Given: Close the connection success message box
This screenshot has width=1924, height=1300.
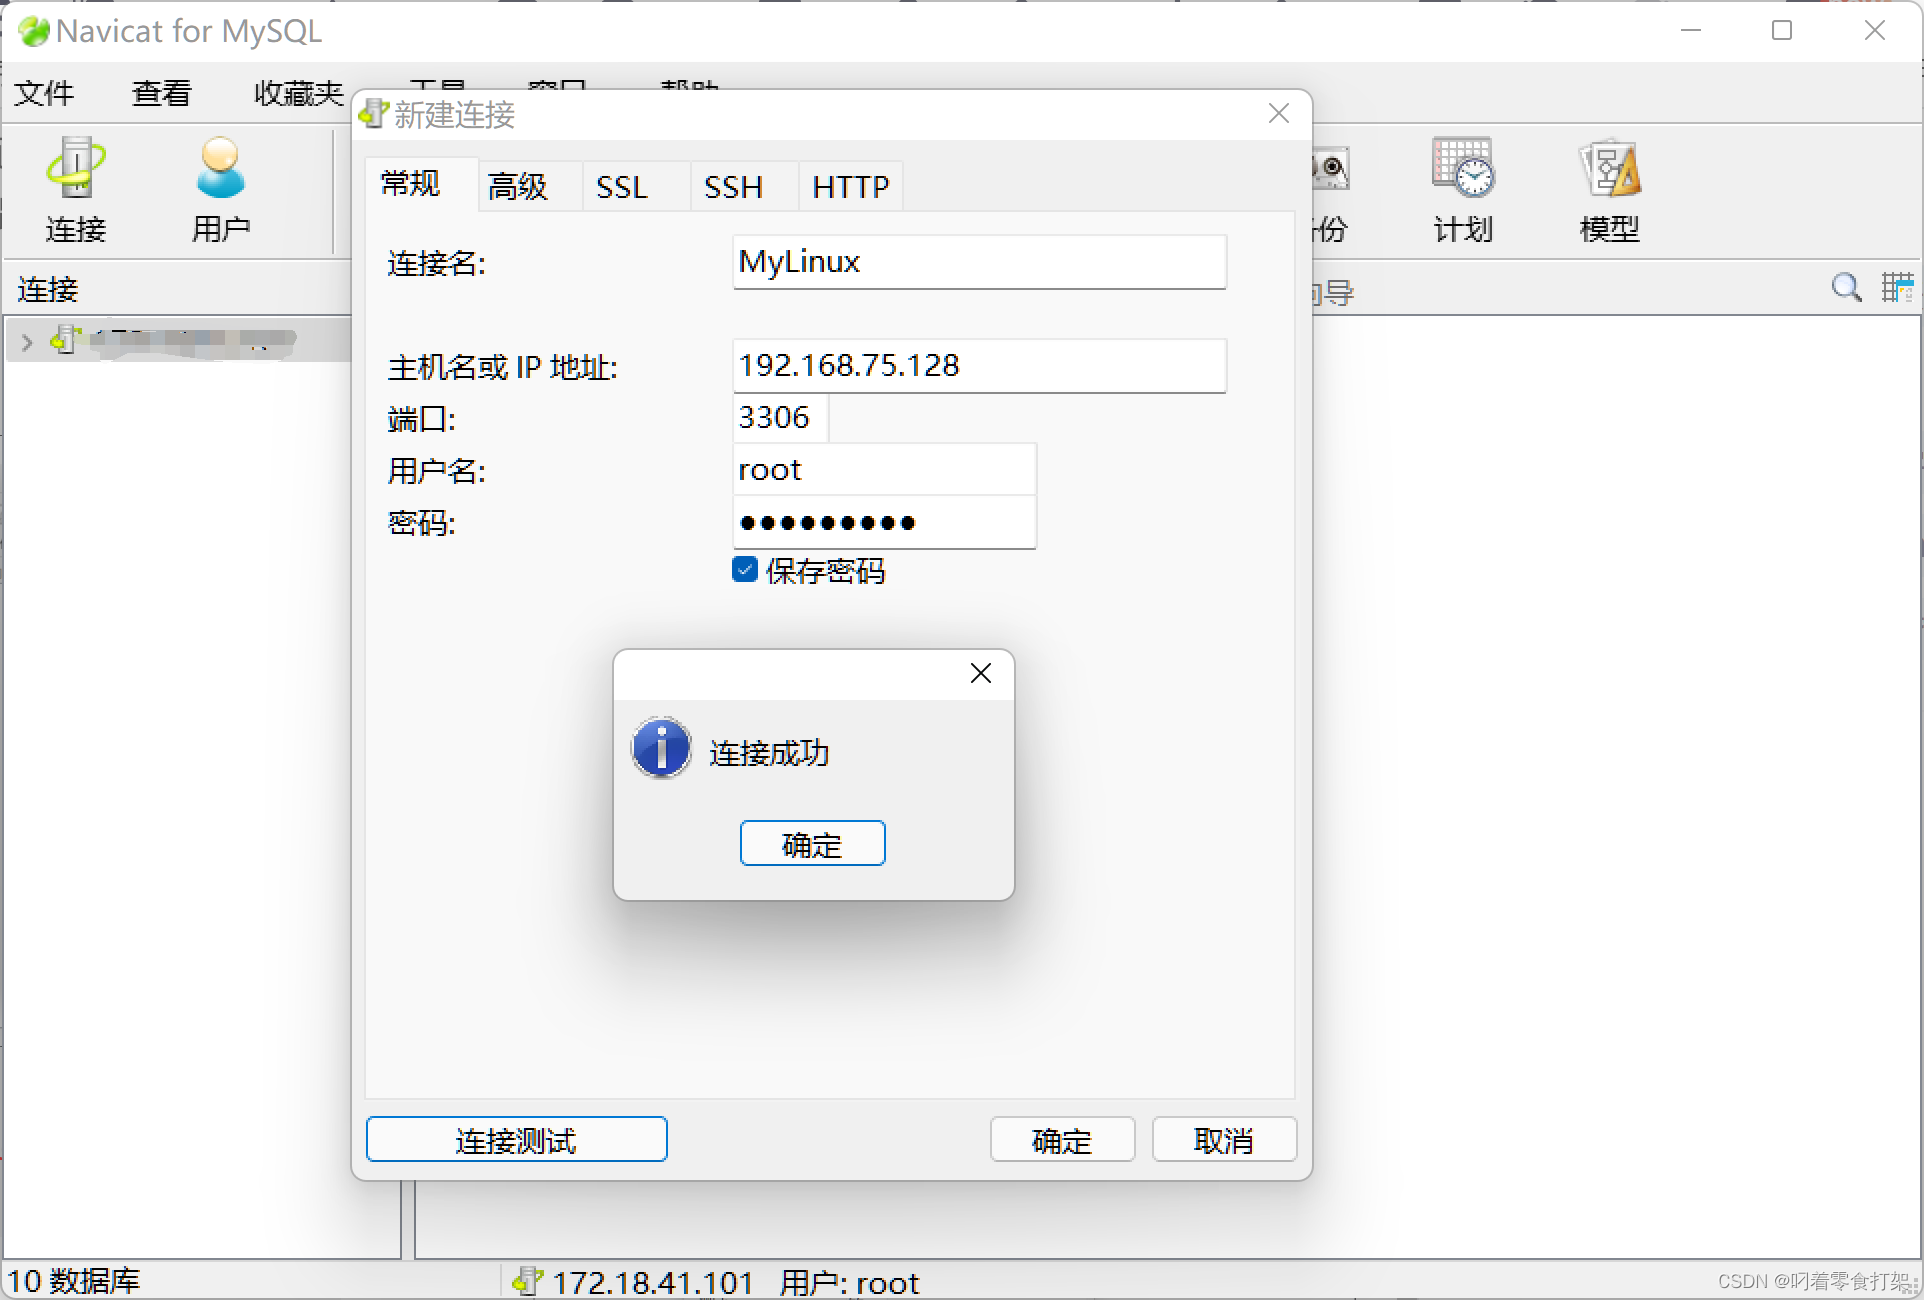Looking at the screenshot, I should (980, 673).
